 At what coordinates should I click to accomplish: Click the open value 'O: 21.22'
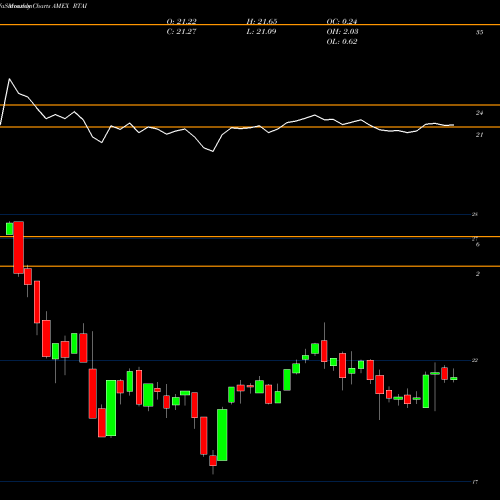181,21
